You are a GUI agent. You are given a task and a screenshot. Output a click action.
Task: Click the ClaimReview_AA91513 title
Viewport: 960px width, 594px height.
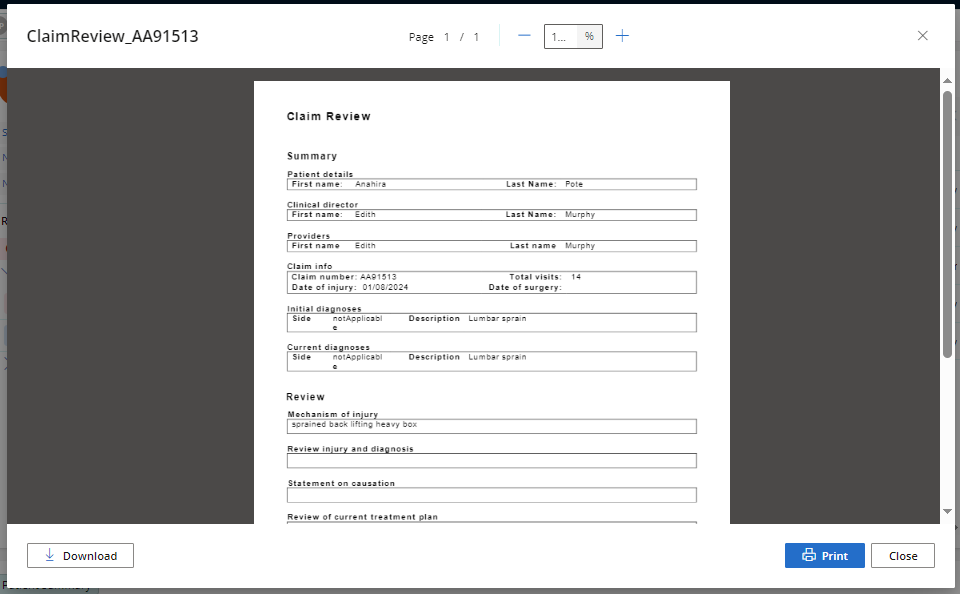pyautogui.click(x=113, y=36)
